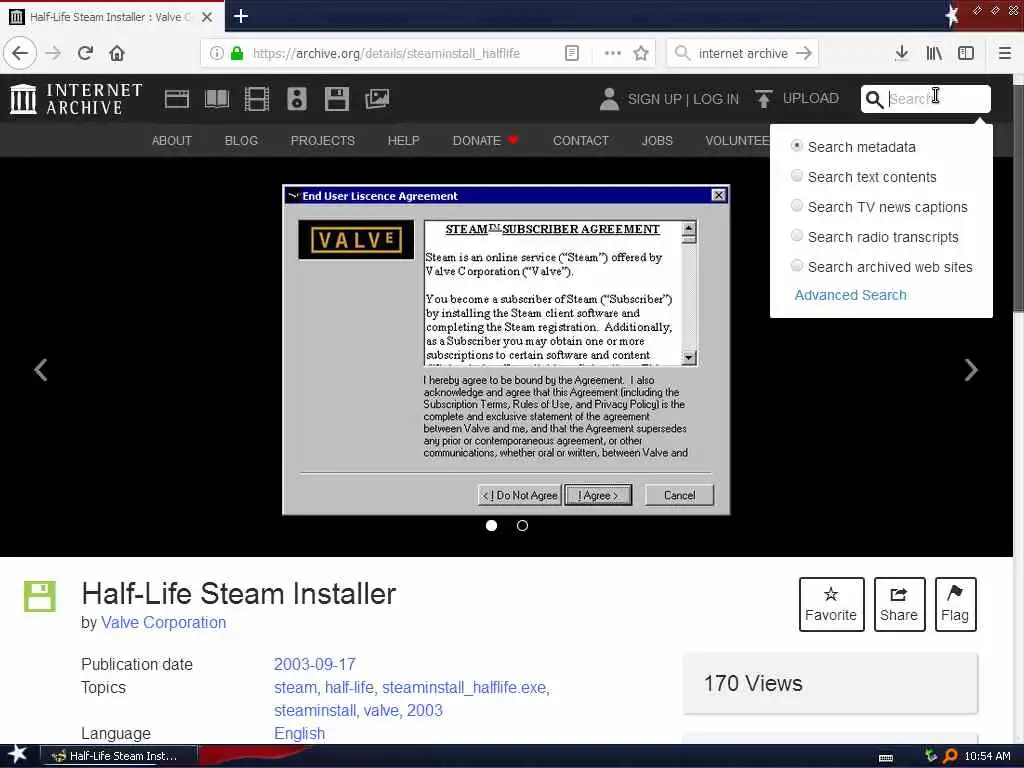Open the JOBS menu item
The height and width of the screenshot is (768, 1024).
pos(657,140)
